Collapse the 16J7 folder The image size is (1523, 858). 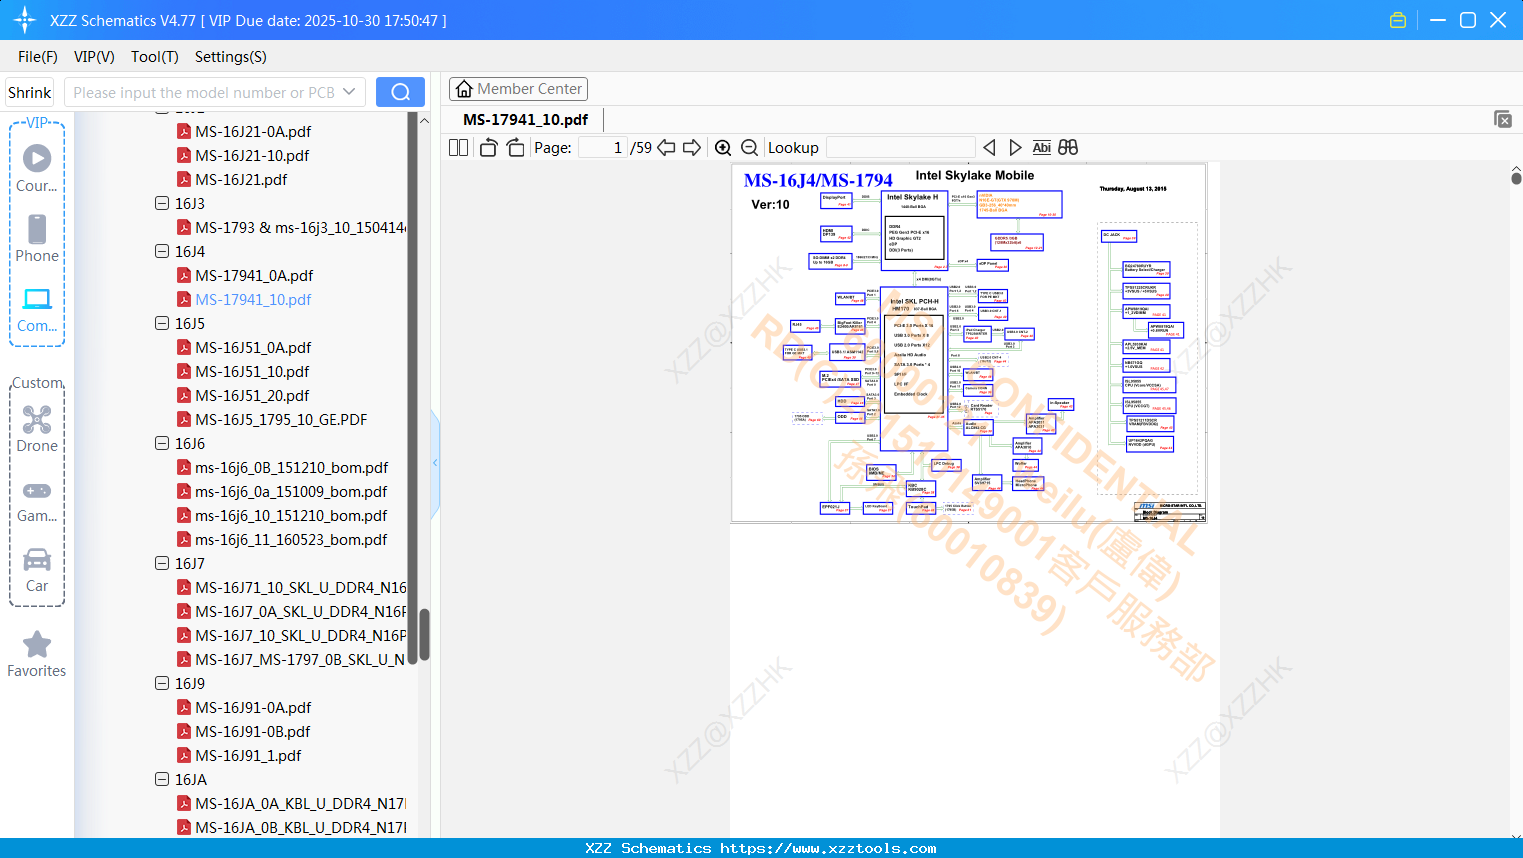162,563
